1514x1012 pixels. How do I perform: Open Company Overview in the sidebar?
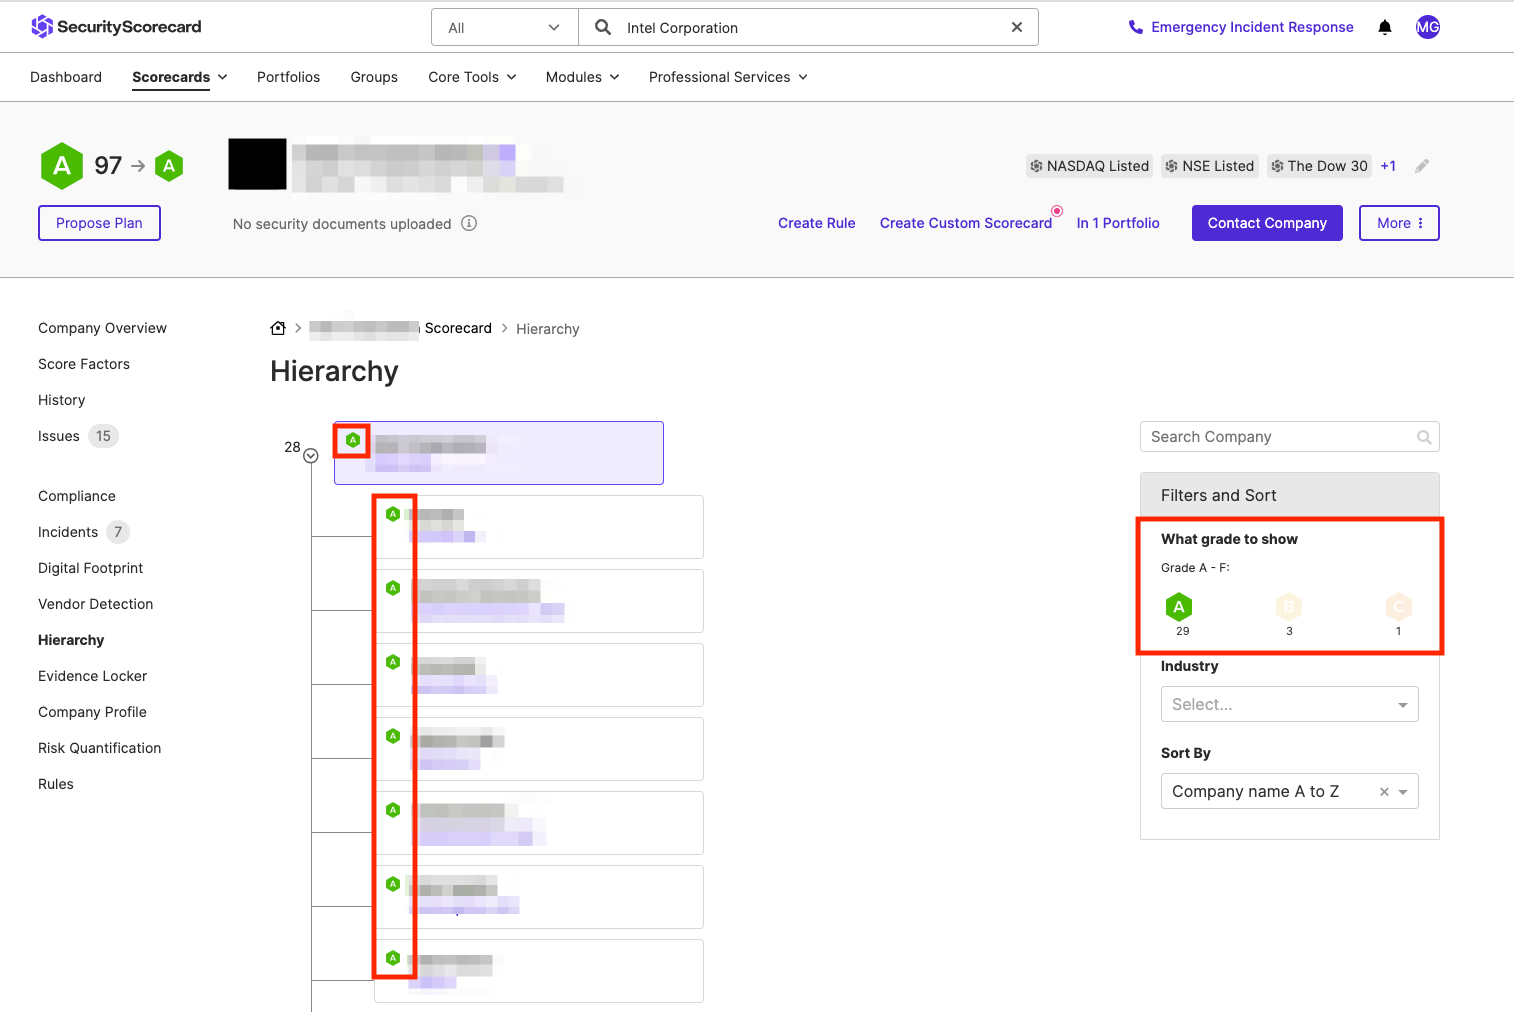[x=102, y=328]
